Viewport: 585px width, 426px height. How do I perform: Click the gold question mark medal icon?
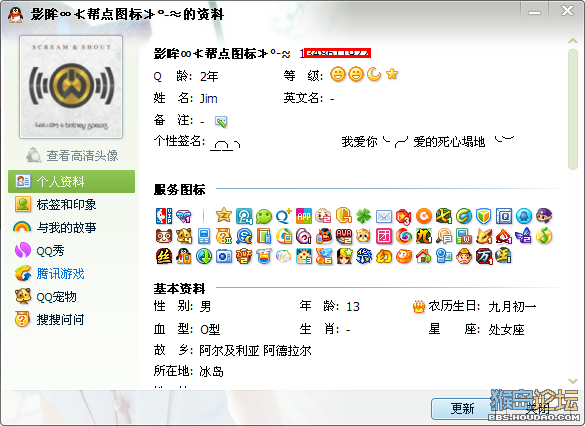click(223, 236)
